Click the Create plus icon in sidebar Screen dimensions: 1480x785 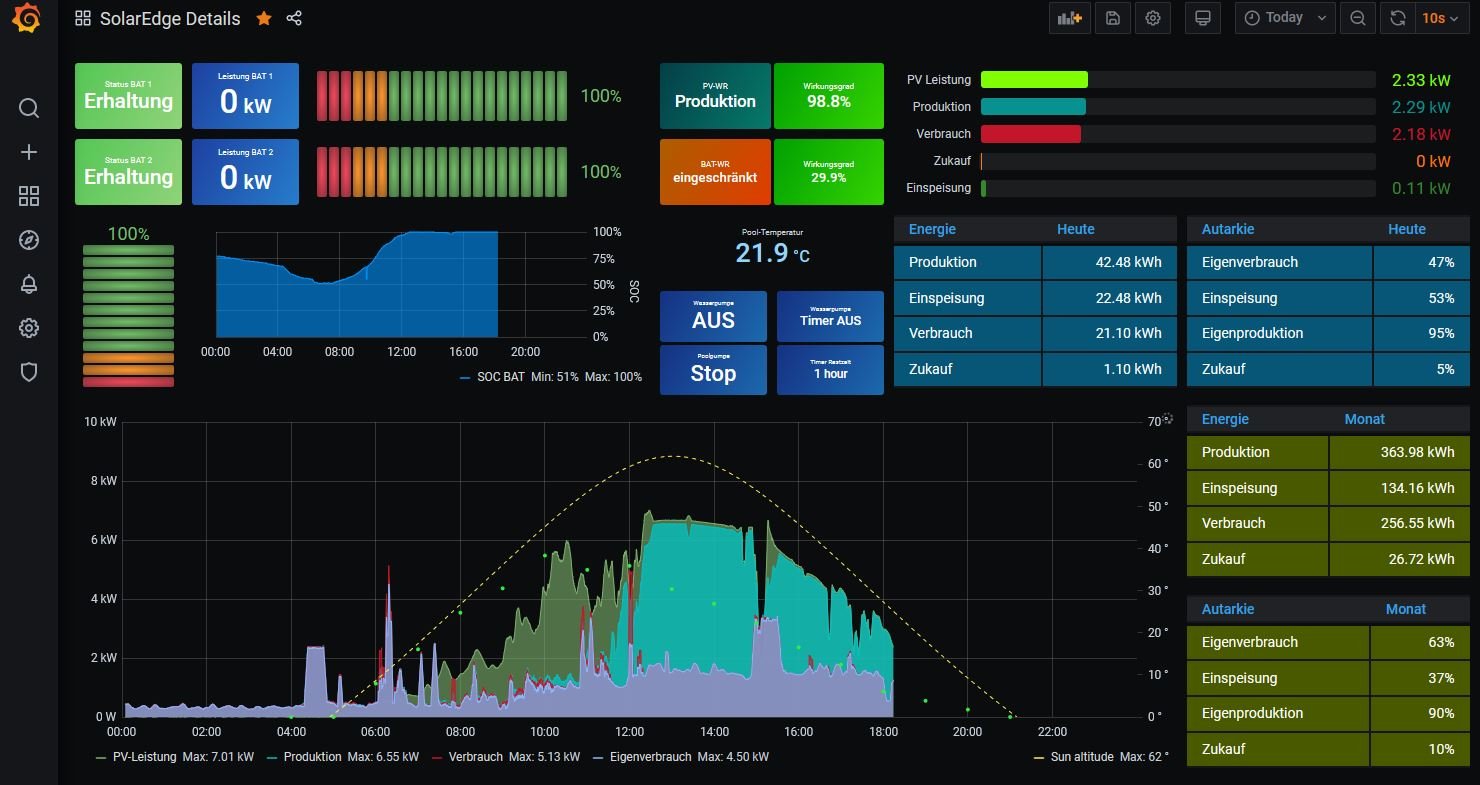(x=29, y=152)
